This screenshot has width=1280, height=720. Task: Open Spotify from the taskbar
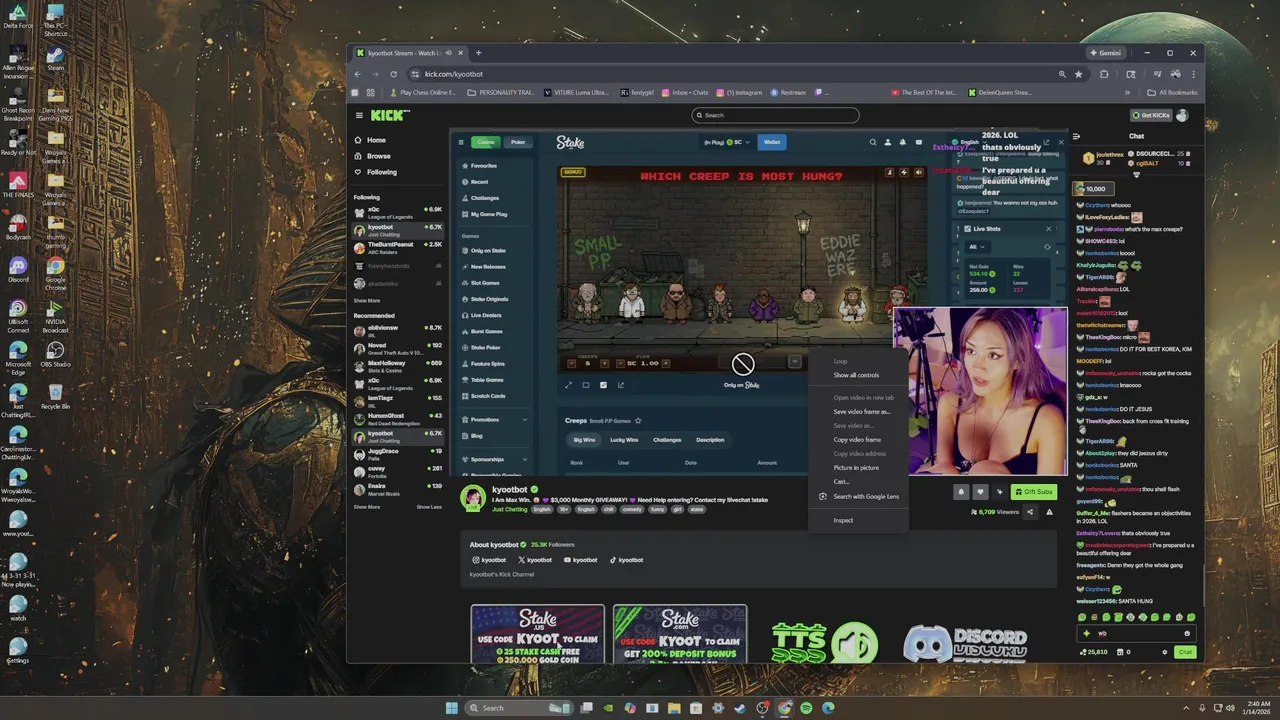[806, 708]
